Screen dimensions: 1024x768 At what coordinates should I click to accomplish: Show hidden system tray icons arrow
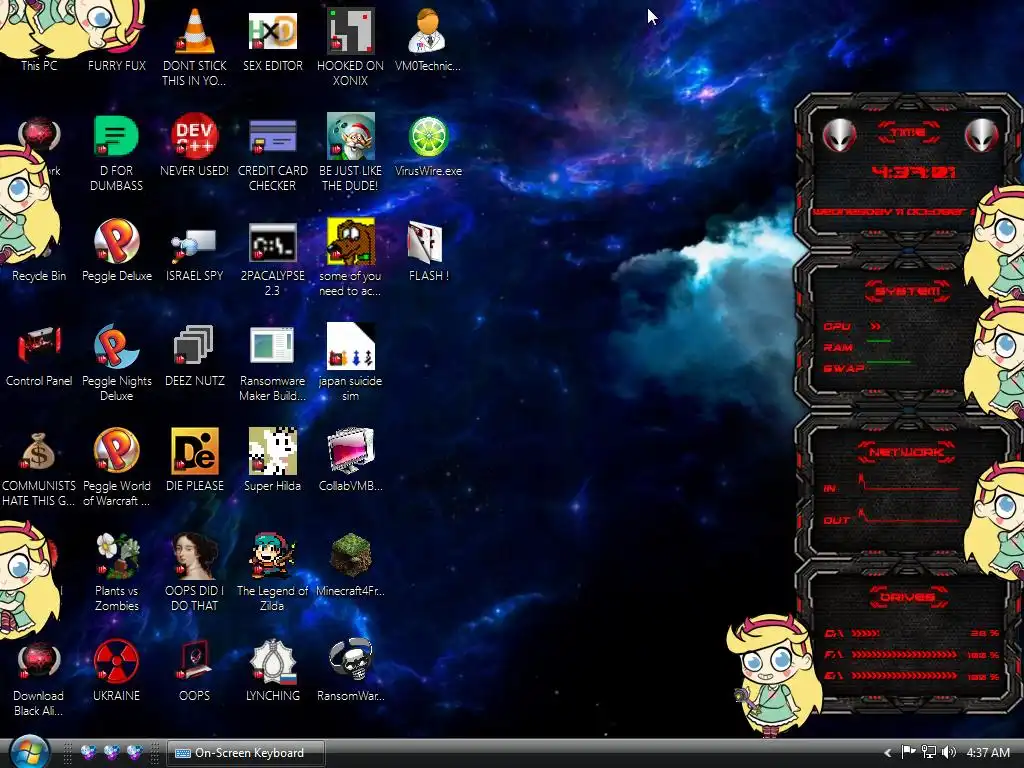coord(888,753)
